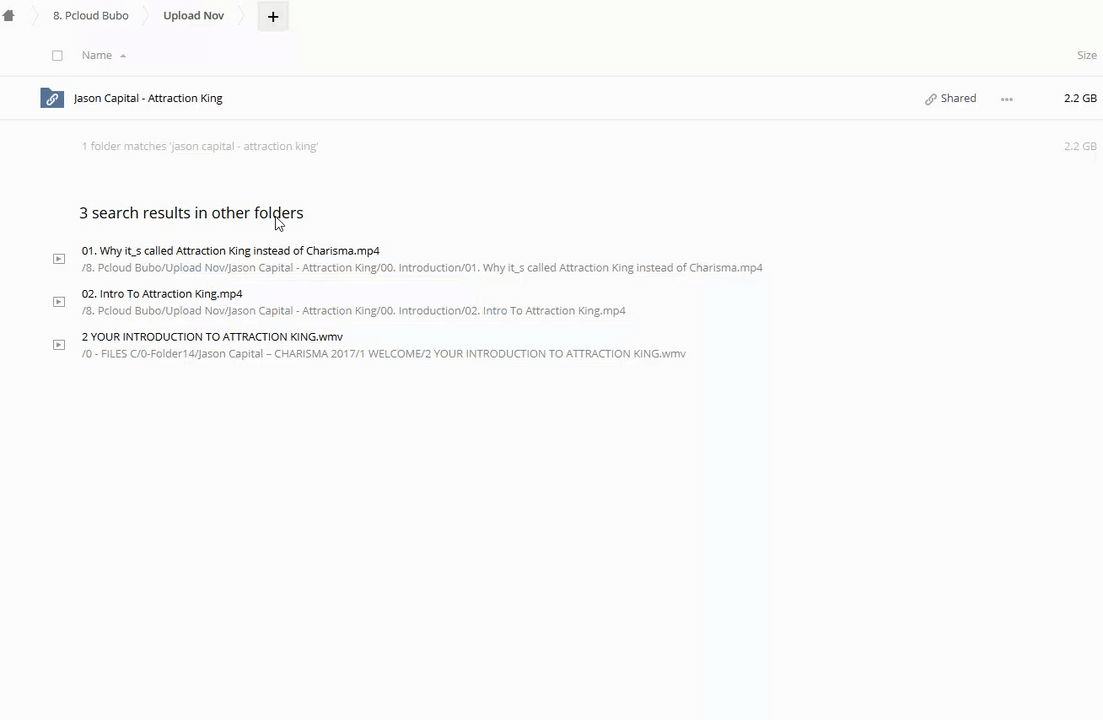Click the Shared label on the folder row

(958, 98)
